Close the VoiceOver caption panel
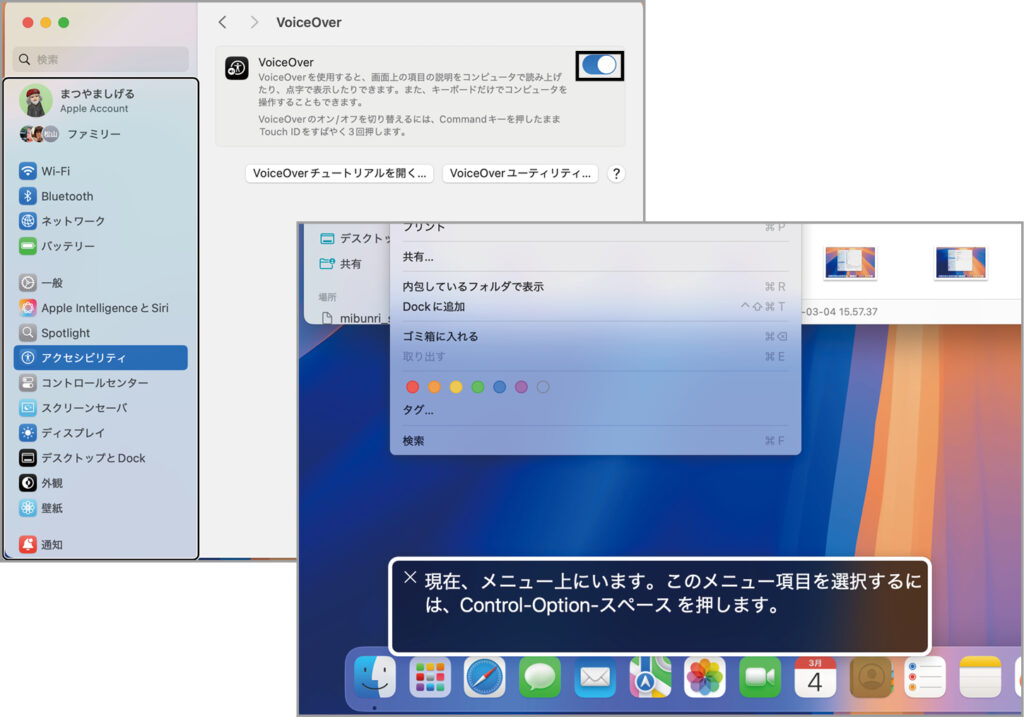Viewport: 1024px width, 717px height. point(410,577)
